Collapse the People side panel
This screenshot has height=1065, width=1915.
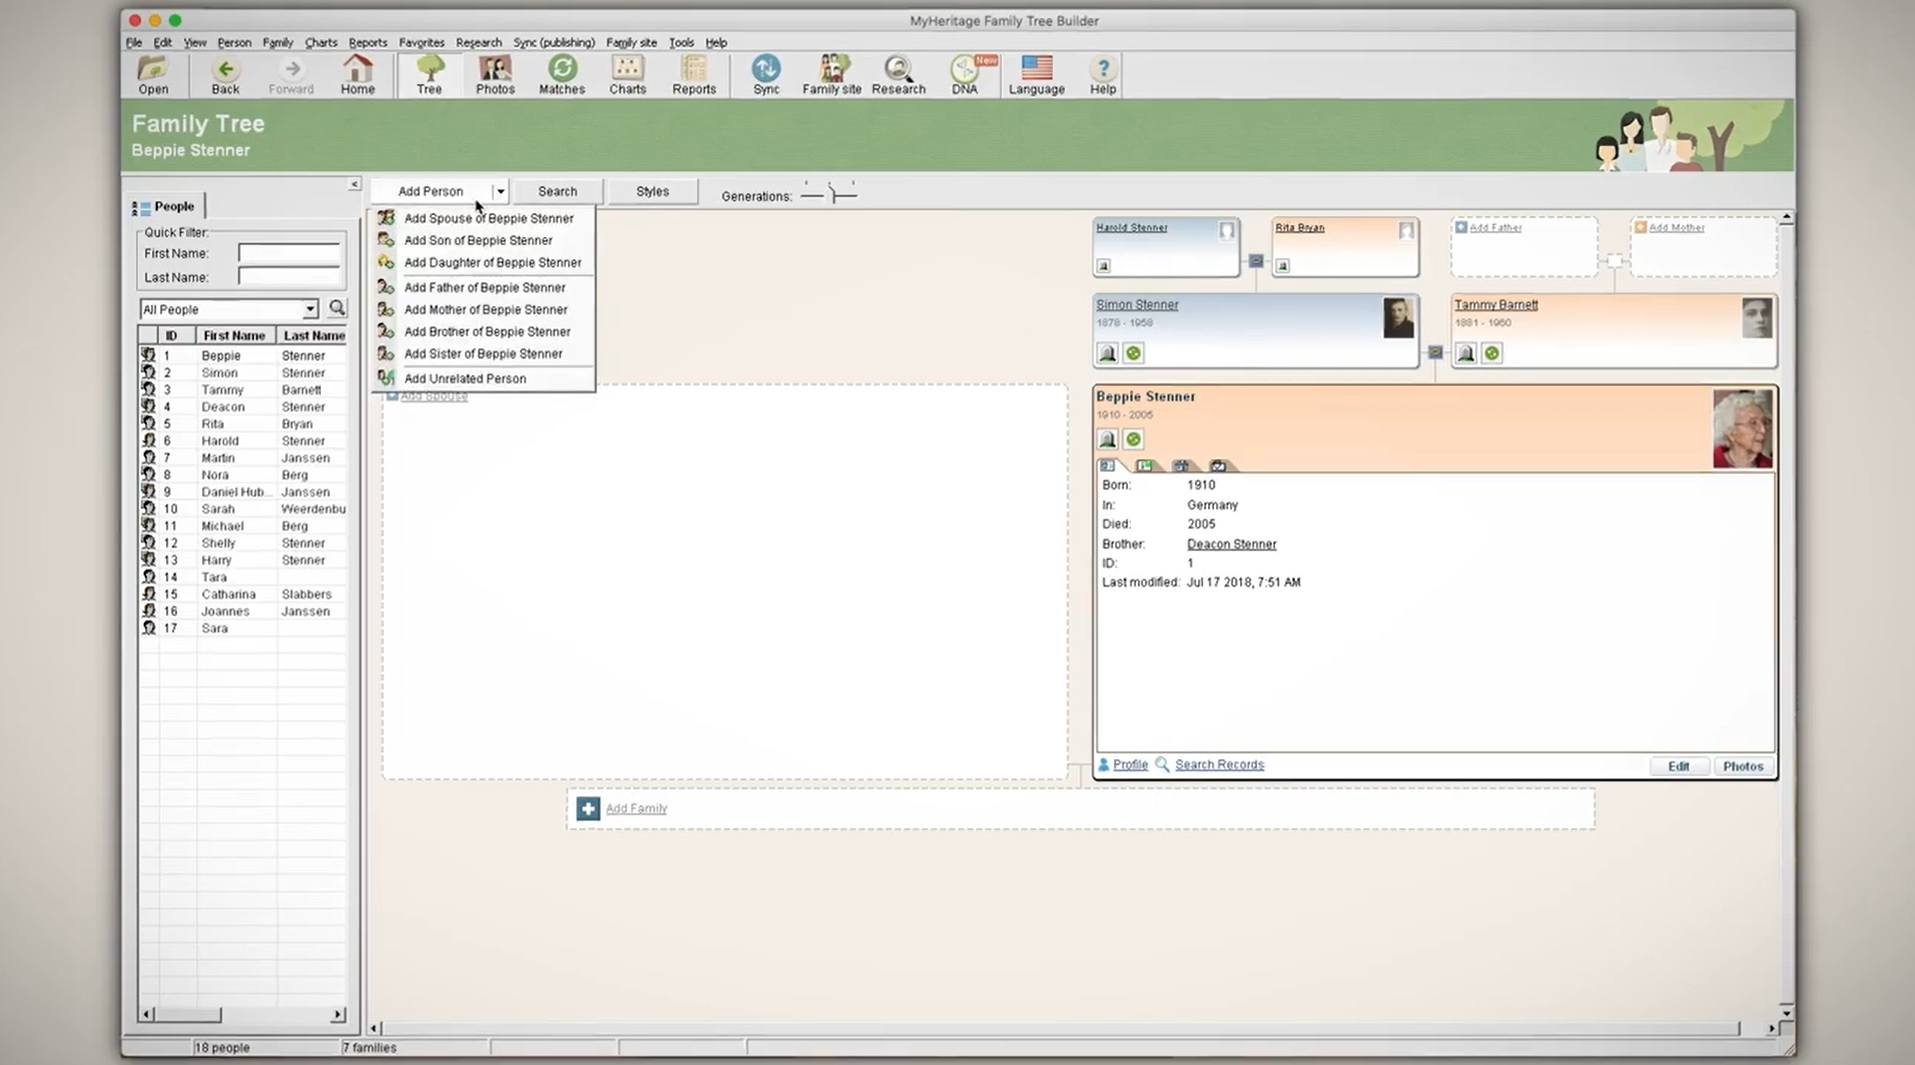(x=354, y=184)
